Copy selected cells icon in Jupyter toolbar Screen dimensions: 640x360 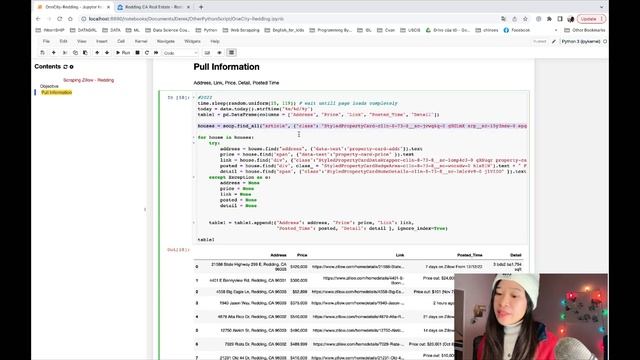point(75,53)
